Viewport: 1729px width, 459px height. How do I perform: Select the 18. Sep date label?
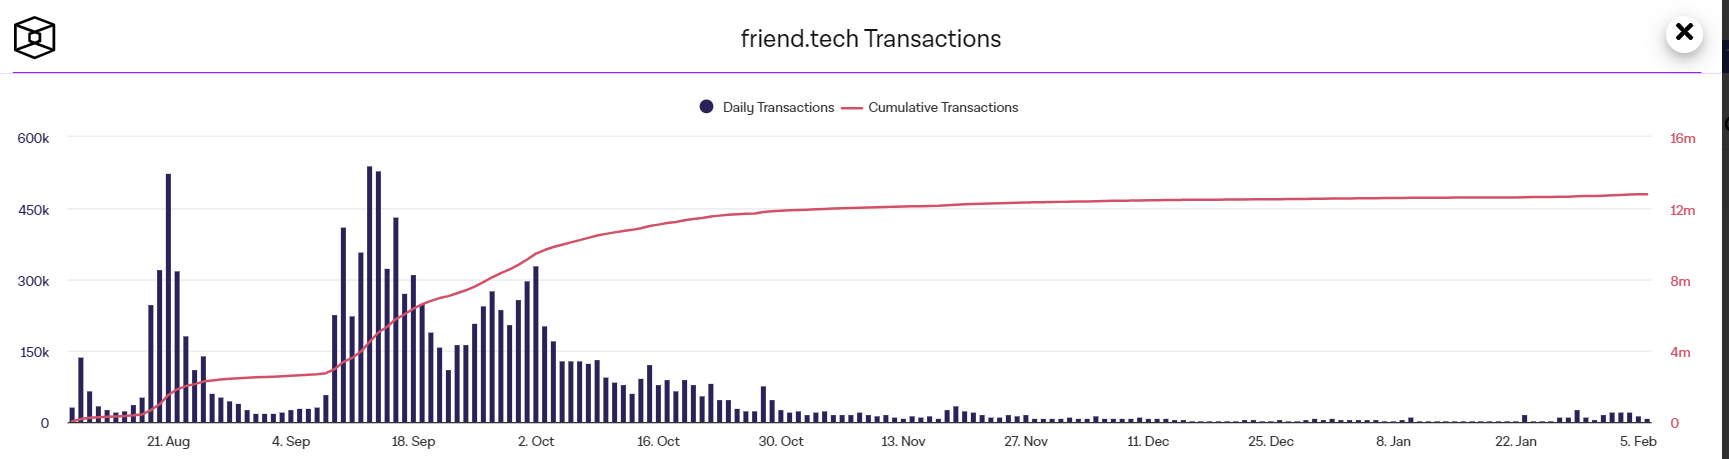click(x=413, y=441)
